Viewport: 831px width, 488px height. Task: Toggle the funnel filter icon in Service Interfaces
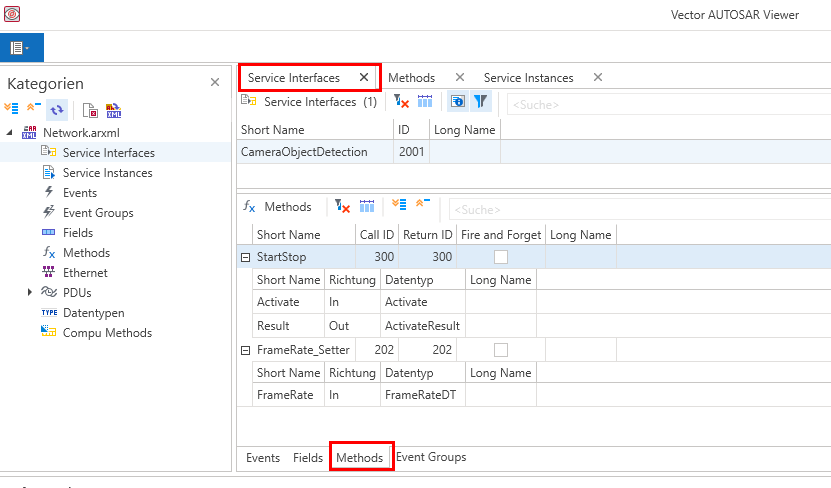pos(481,102)
